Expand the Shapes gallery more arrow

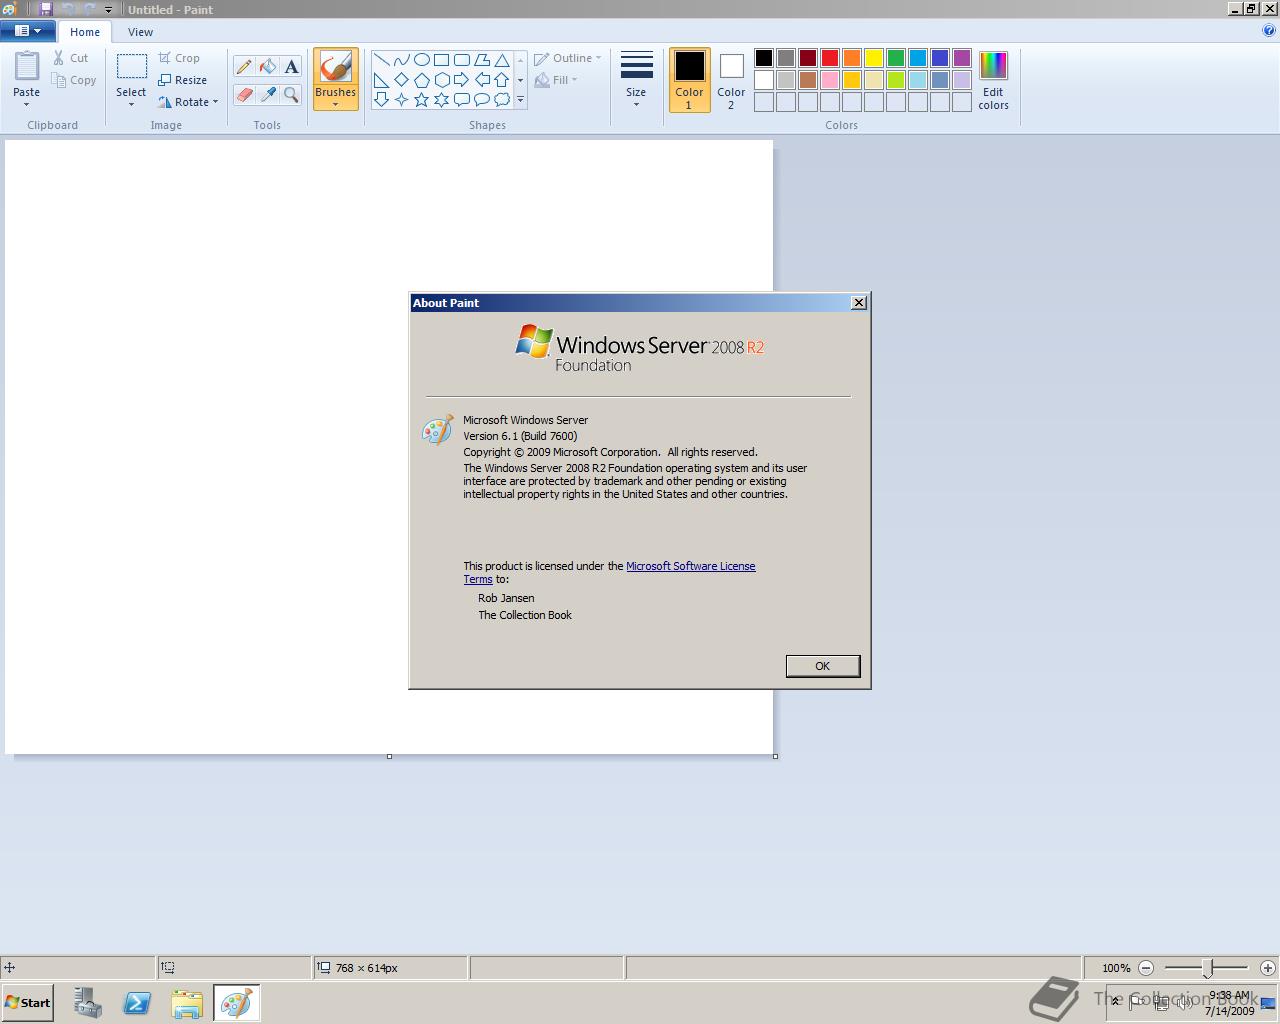coord(520,99)
